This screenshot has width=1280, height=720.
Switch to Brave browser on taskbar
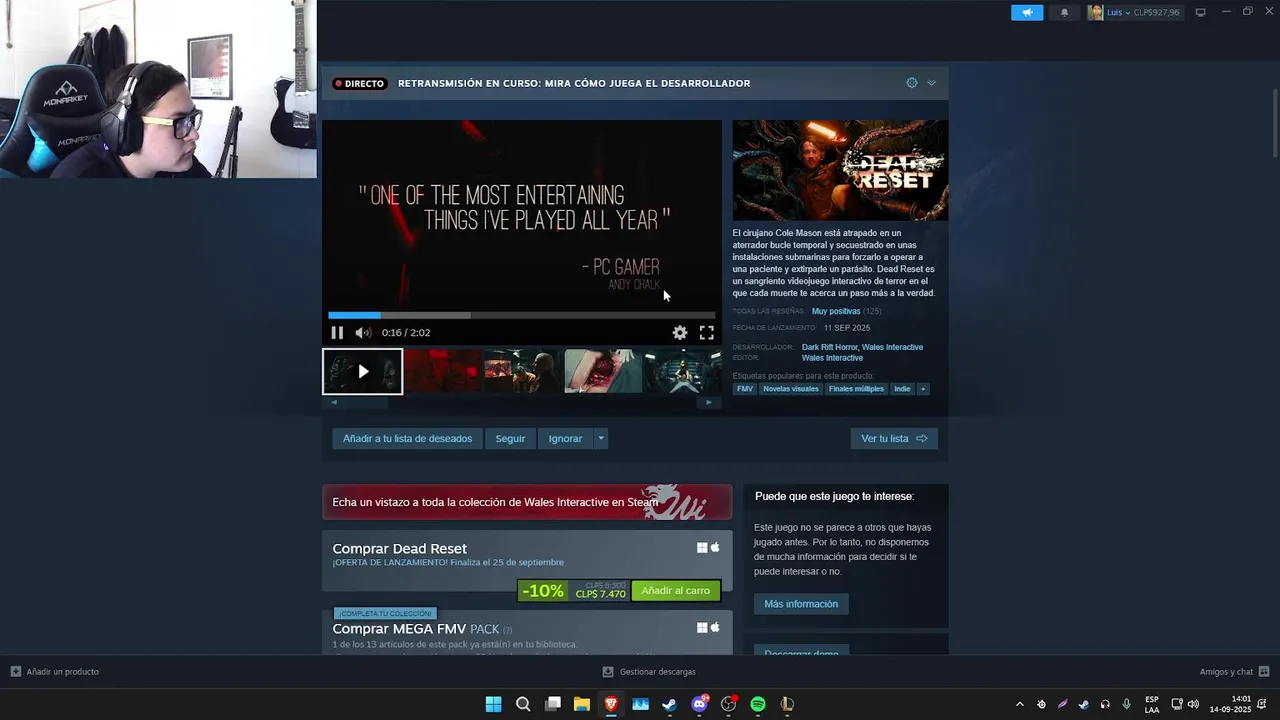(611, 704)
